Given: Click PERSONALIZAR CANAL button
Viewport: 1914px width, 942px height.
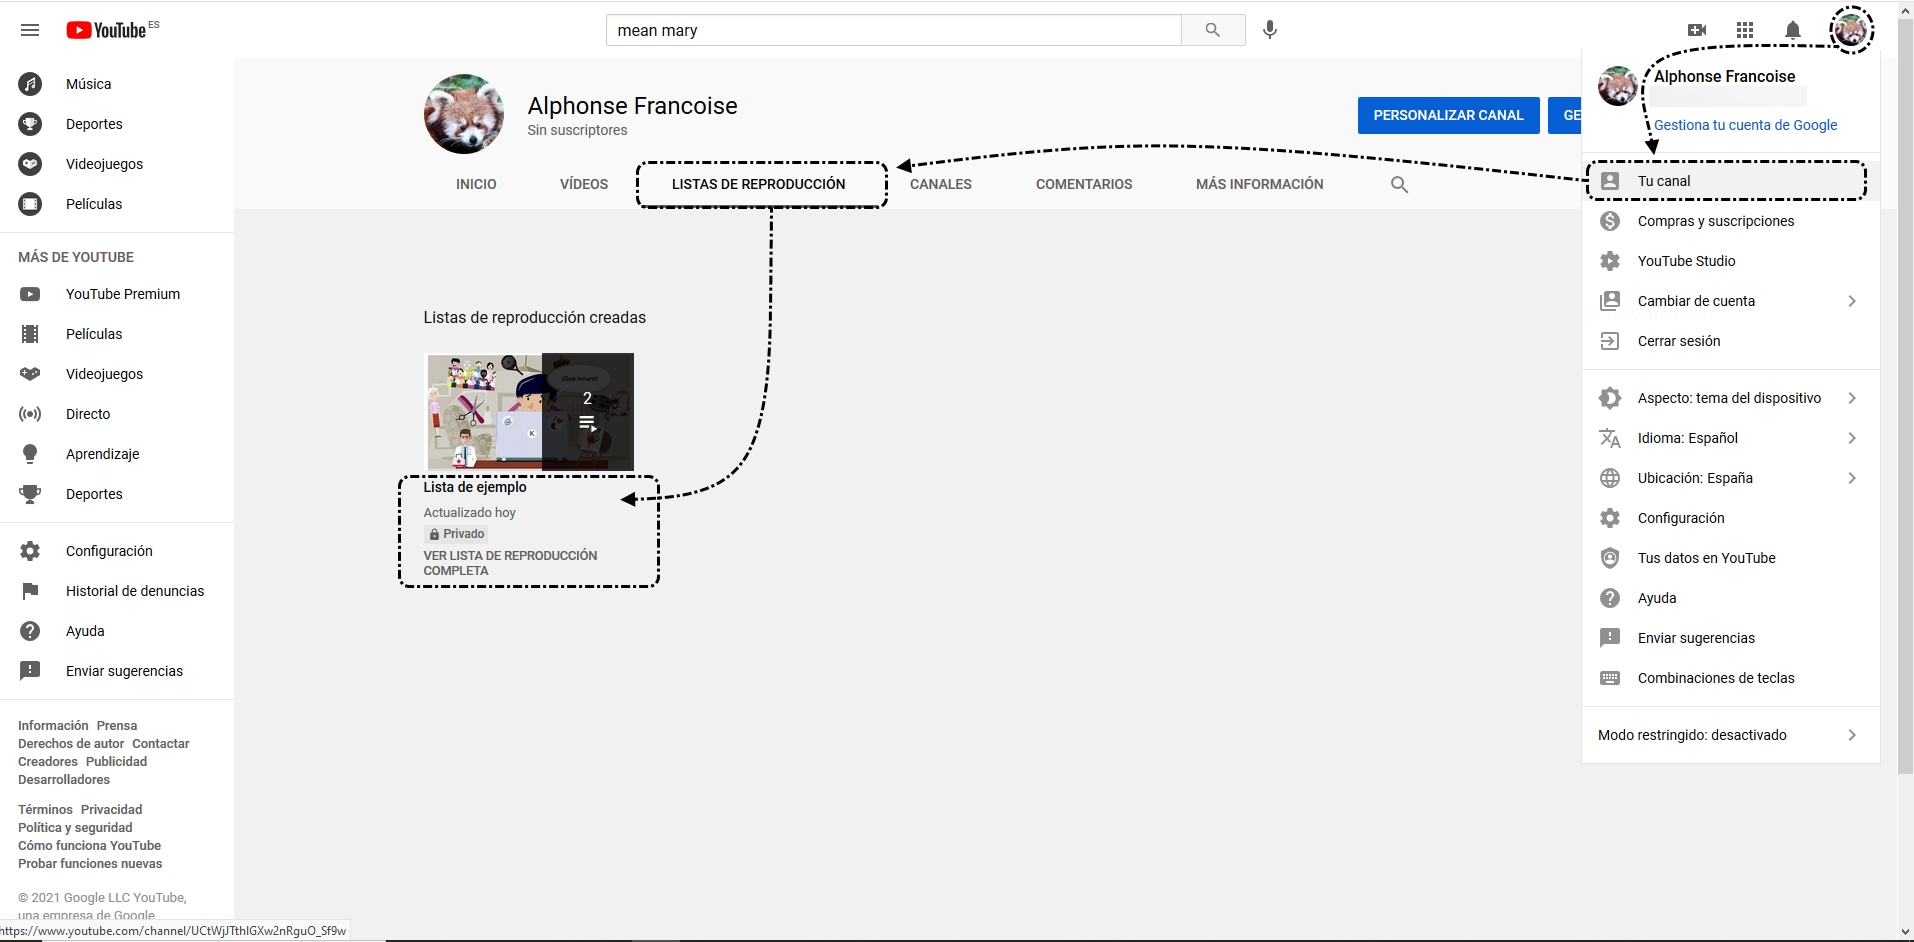Looking at the screenshot, I should [x=1448, y=115].
